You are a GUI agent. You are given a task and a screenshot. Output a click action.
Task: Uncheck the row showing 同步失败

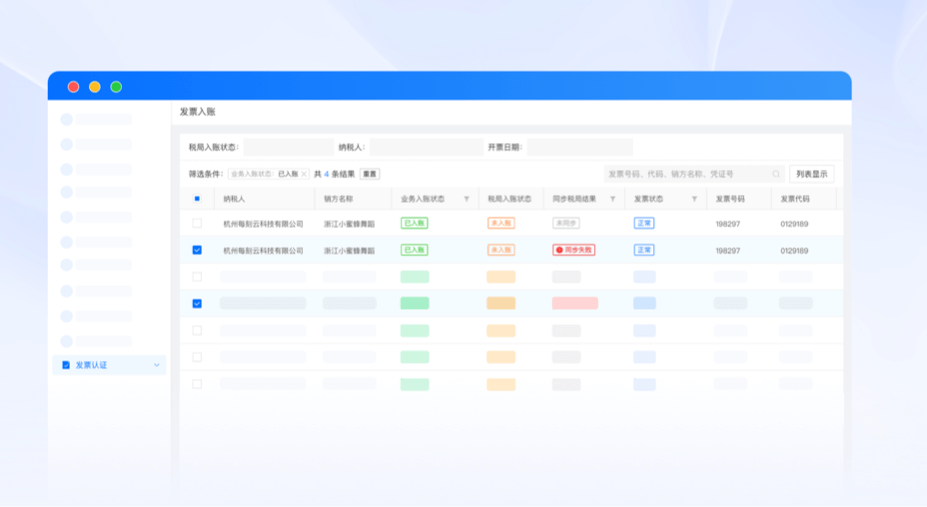click(197, 250)
